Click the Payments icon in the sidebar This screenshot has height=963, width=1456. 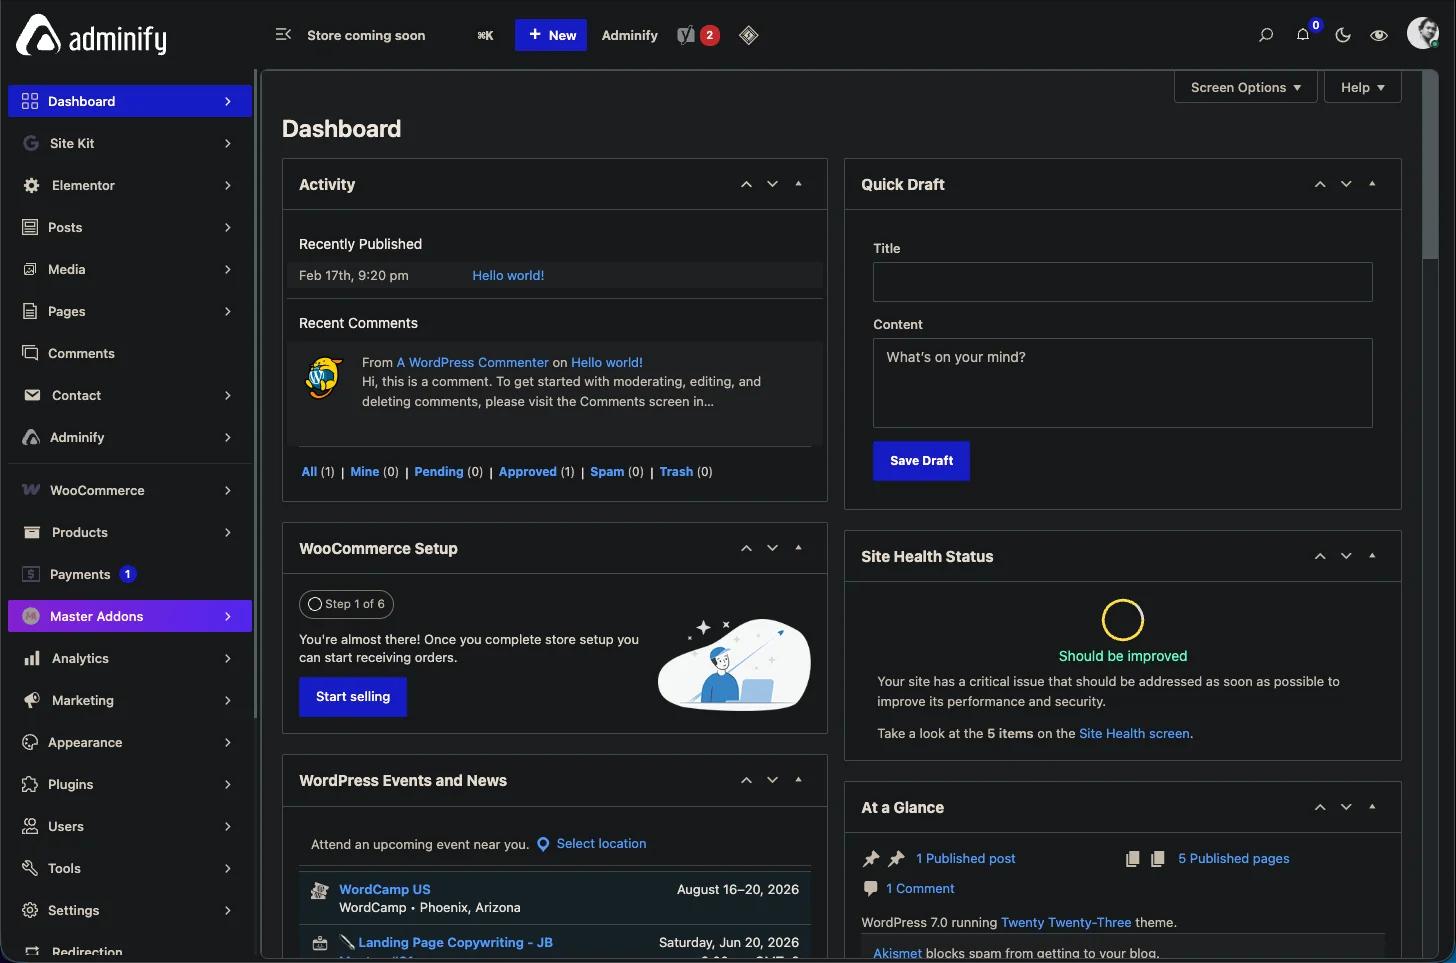[31, 574]
